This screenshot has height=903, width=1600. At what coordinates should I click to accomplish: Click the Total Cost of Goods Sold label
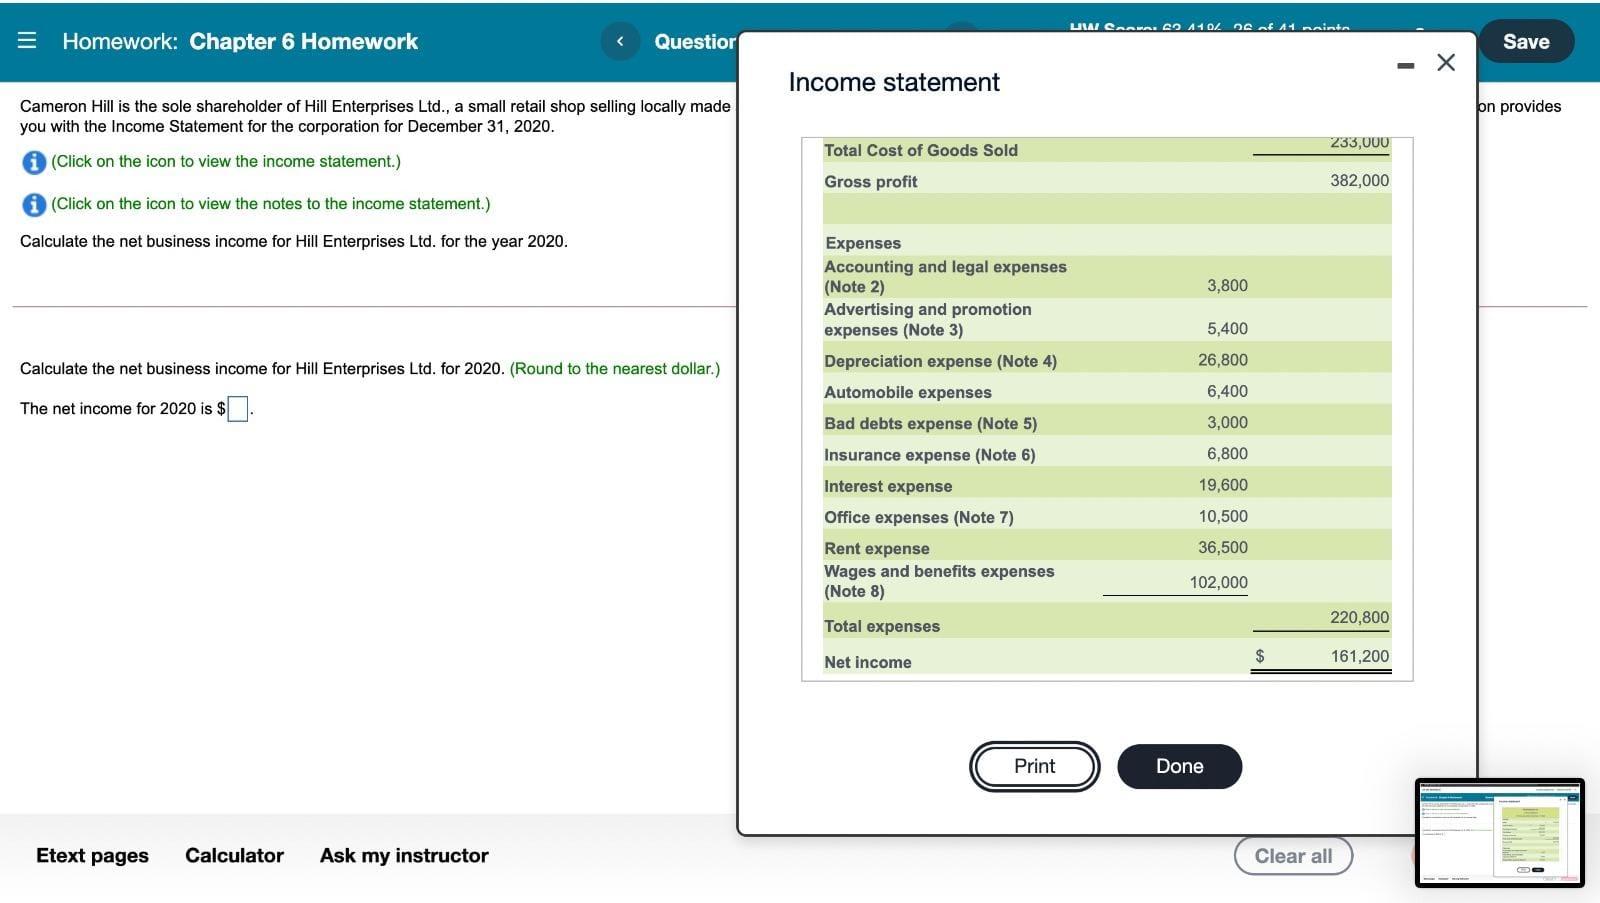click(920, 150)
